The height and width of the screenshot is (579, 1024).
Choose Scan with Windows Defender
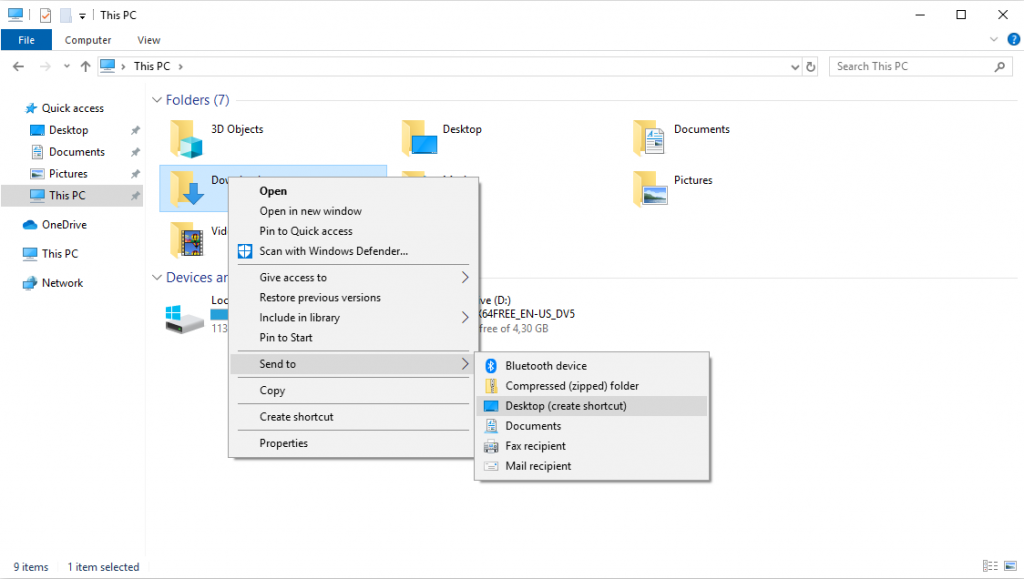[333, 251]
